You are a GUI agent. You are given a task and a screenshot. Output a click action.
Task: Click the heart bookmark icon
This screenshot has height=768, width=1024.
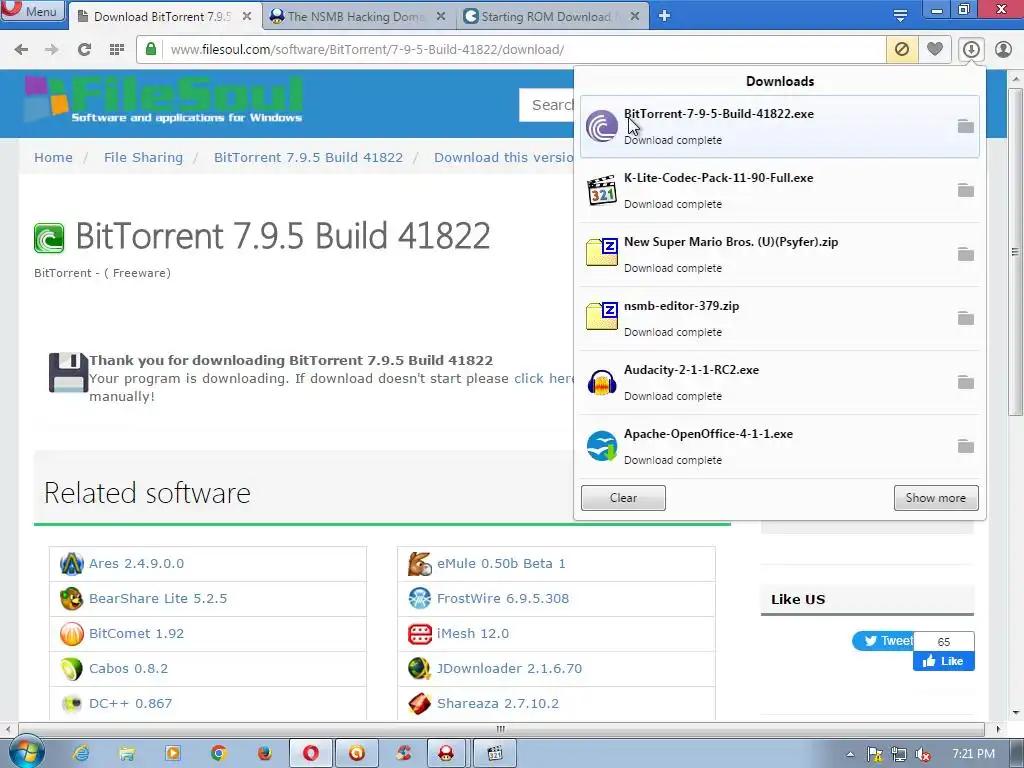935,49
